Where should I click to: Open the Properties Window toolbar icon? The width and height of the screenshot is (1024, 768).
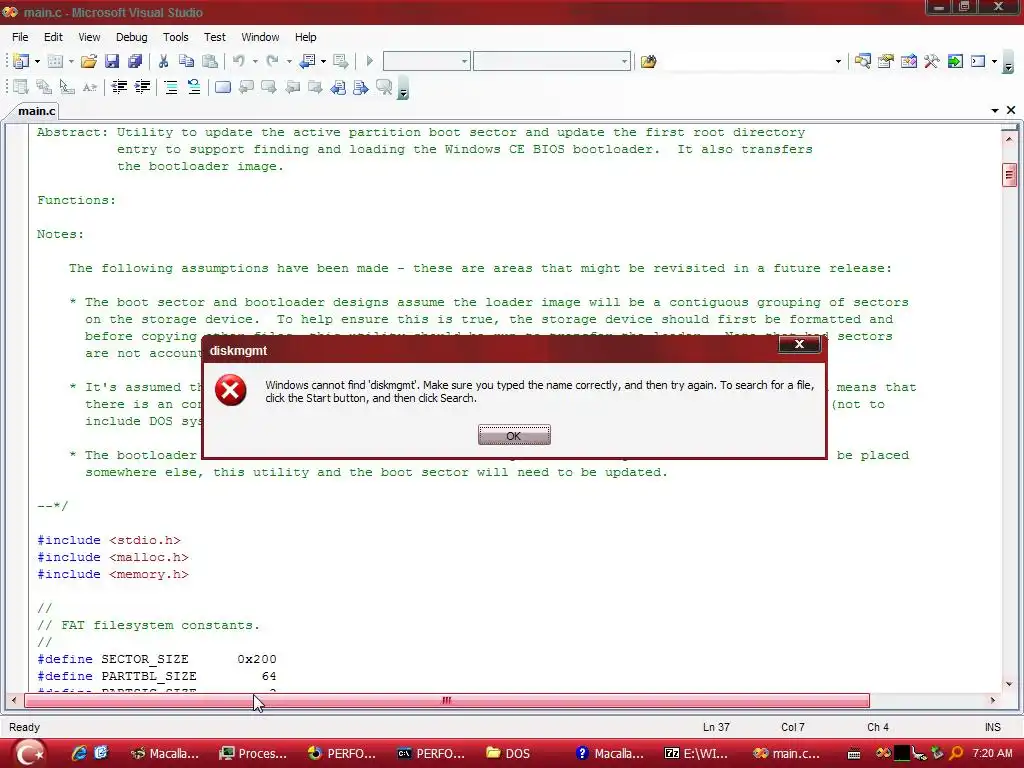886,61
